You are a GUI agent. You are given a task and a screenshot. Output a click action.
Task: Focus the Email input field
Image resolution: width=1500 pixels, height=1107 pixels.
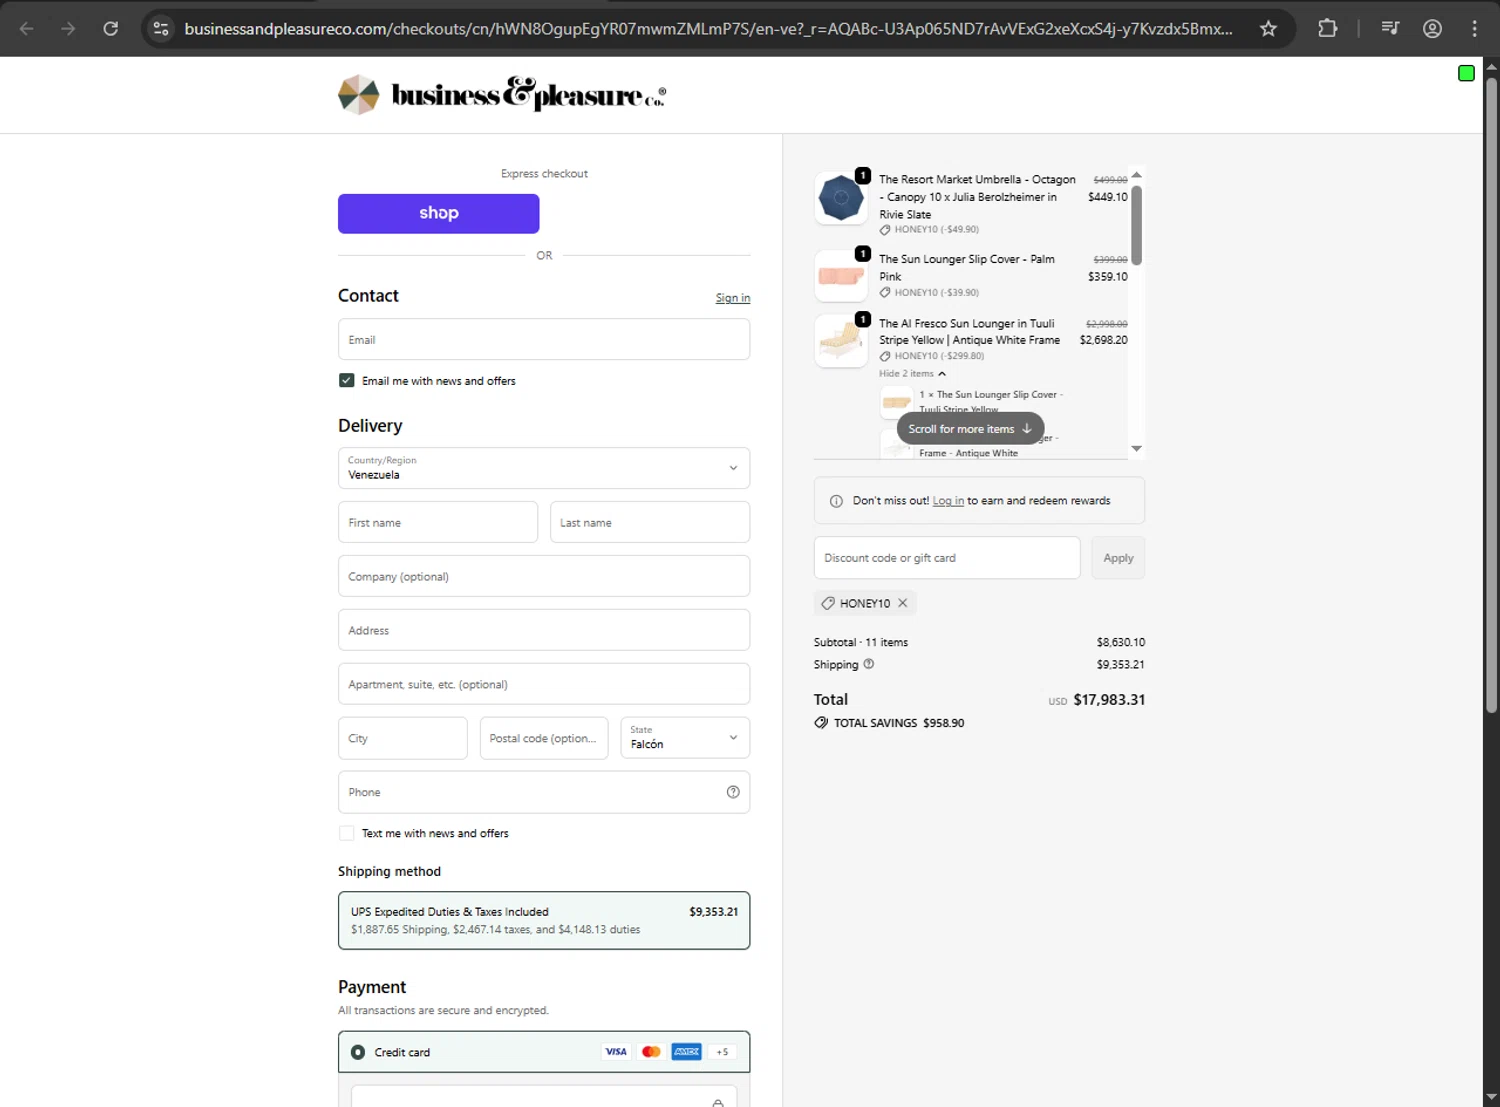pos(544,339)
